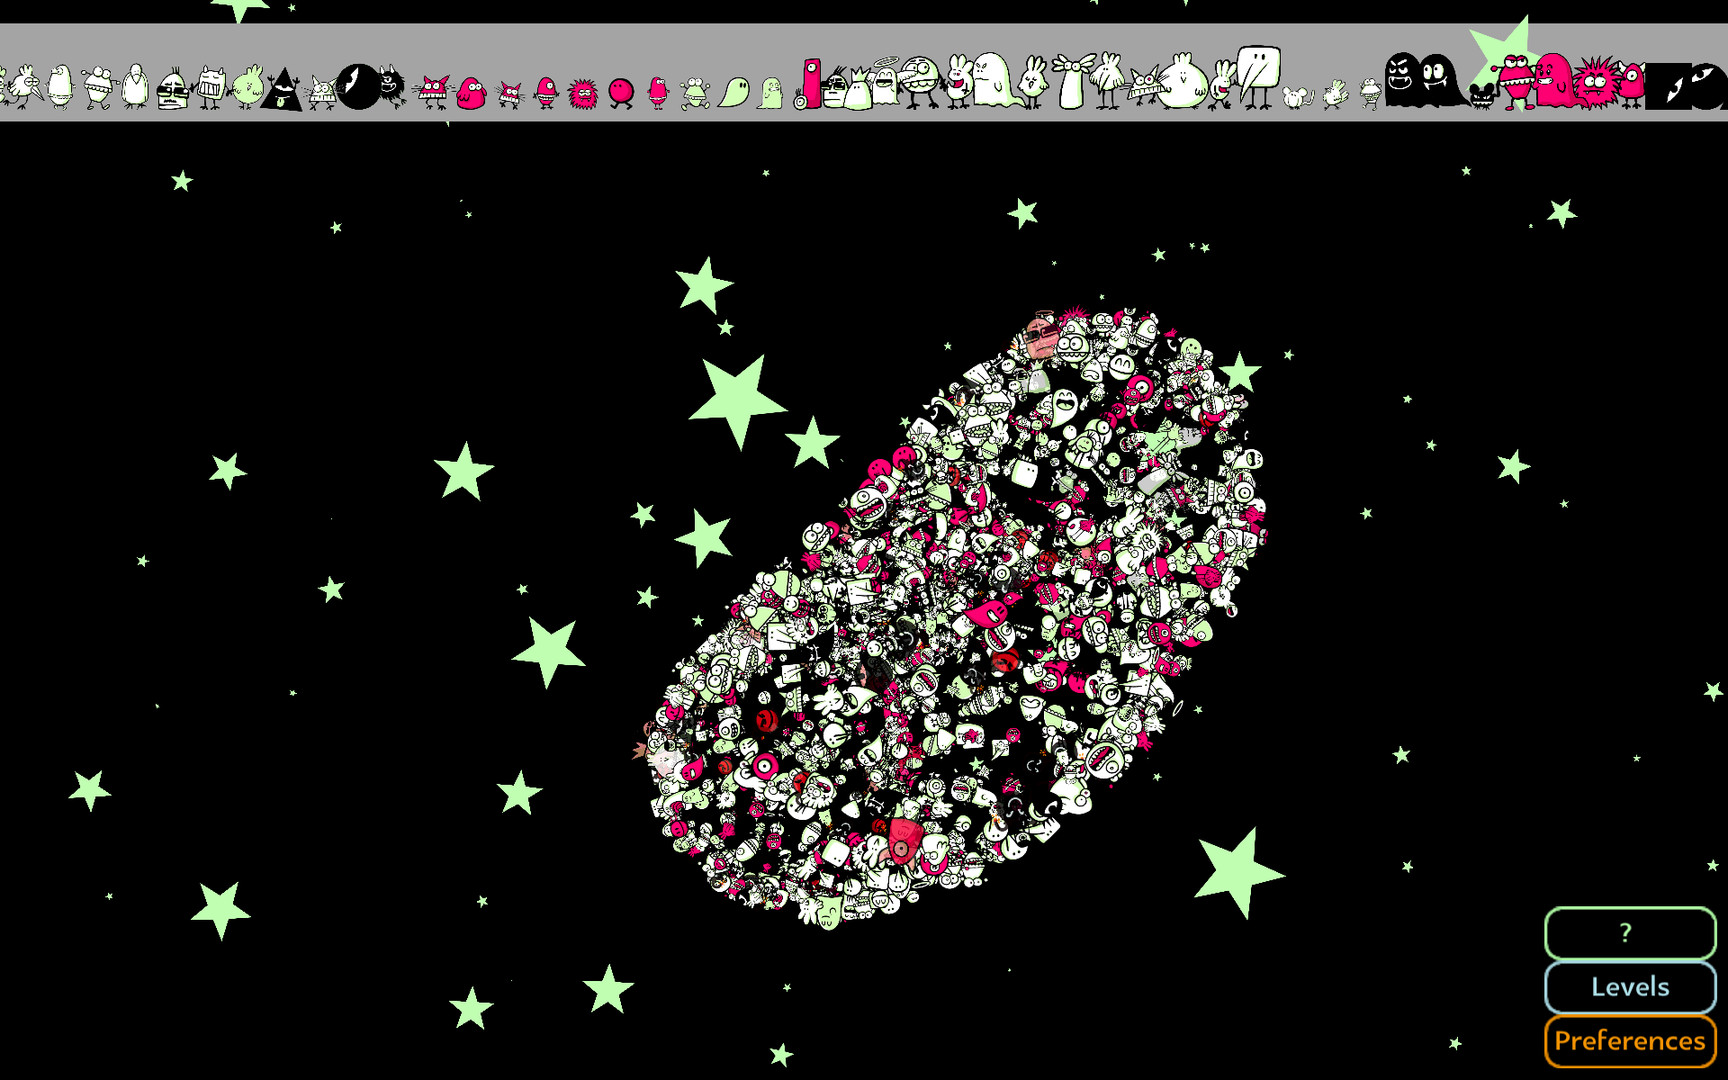Click the black square with white eye

tap(1668, 86)
